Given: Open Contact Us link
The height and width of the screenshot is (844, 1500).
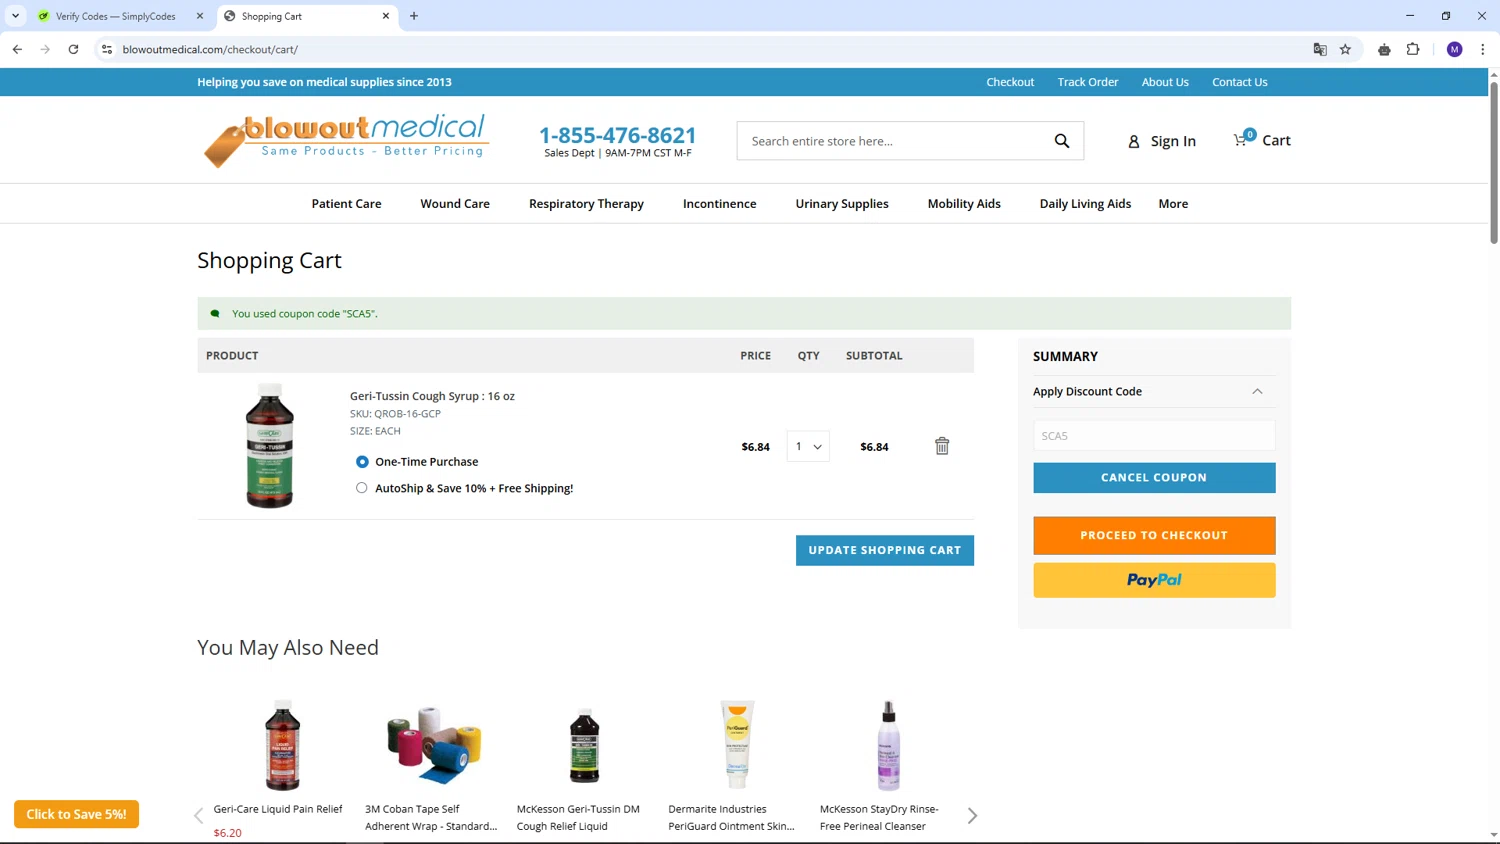Looking at the screenshot, I should tap(1240, 82).
